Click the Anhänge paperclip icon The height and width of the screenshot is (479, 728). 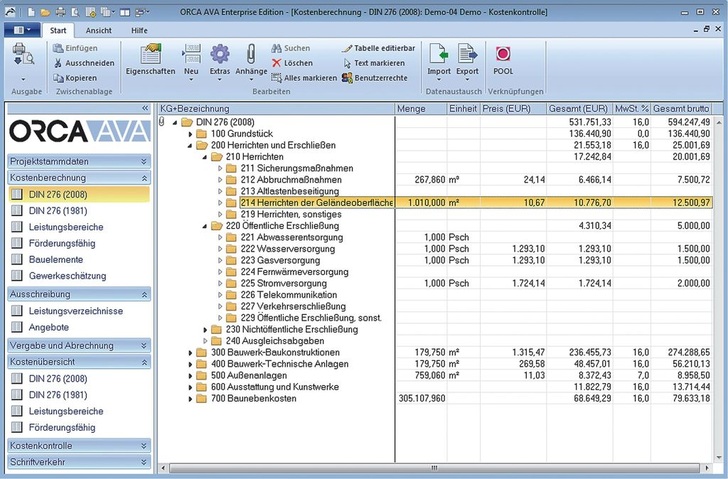(251, 54)
